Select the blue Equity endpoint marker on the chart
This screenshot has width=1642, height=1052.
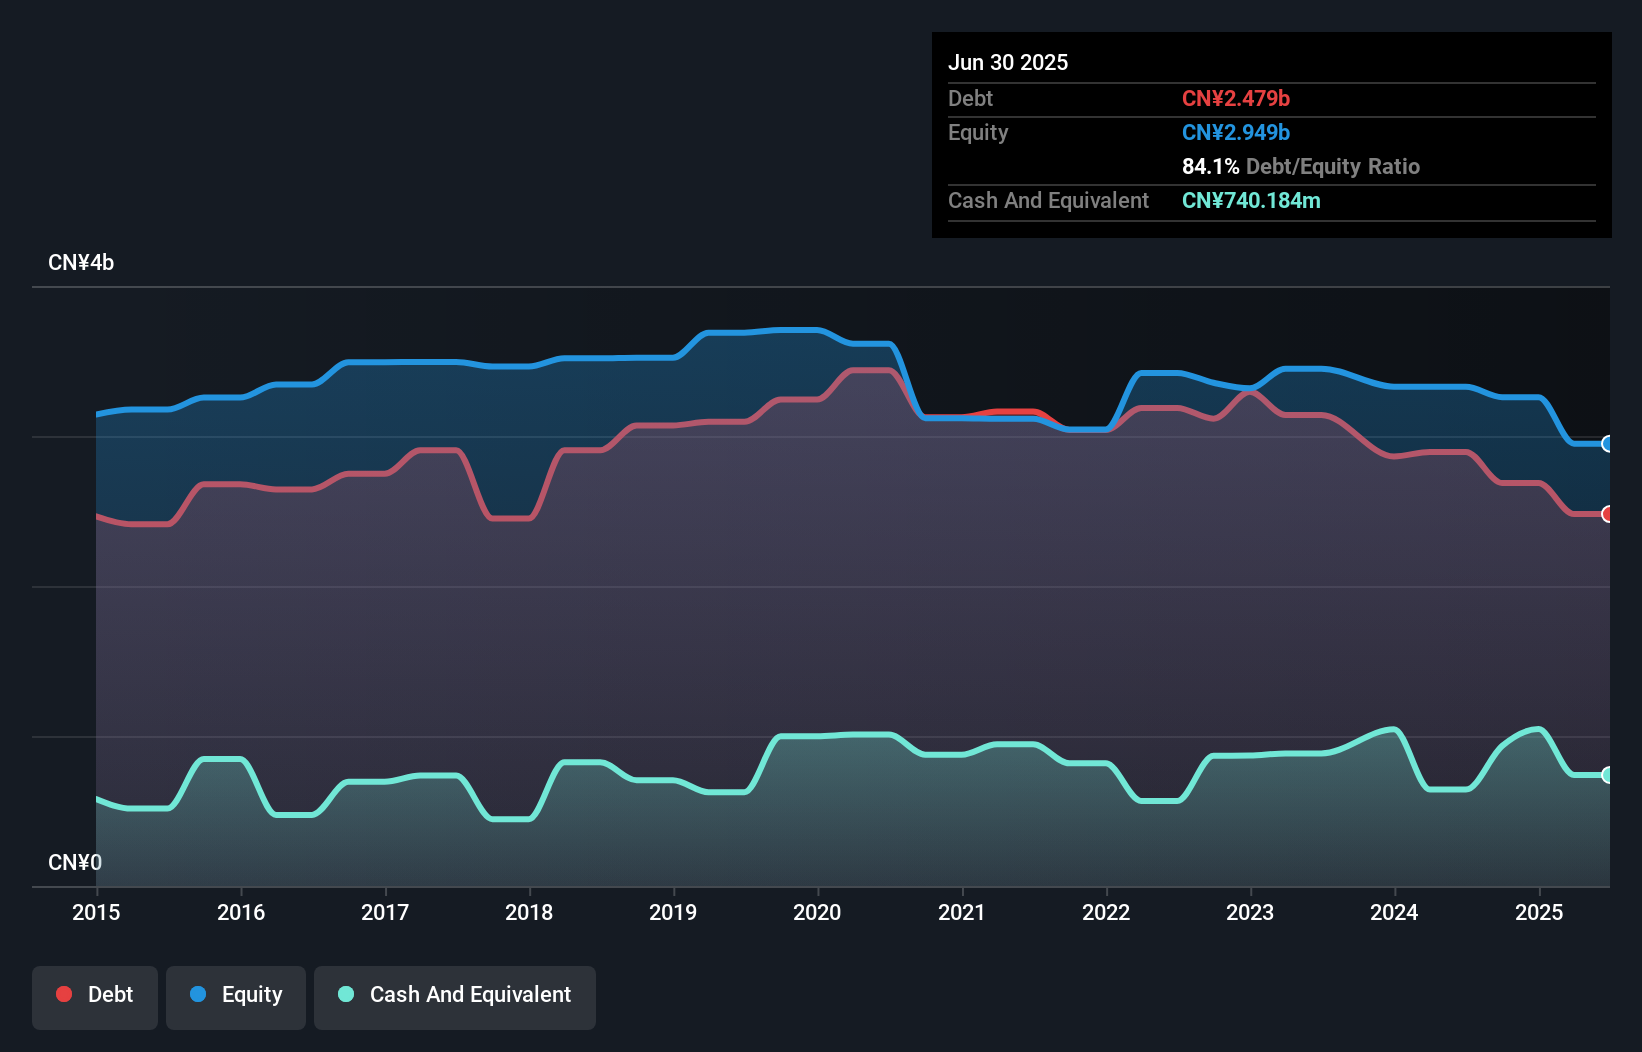(x=1607, y=444)
